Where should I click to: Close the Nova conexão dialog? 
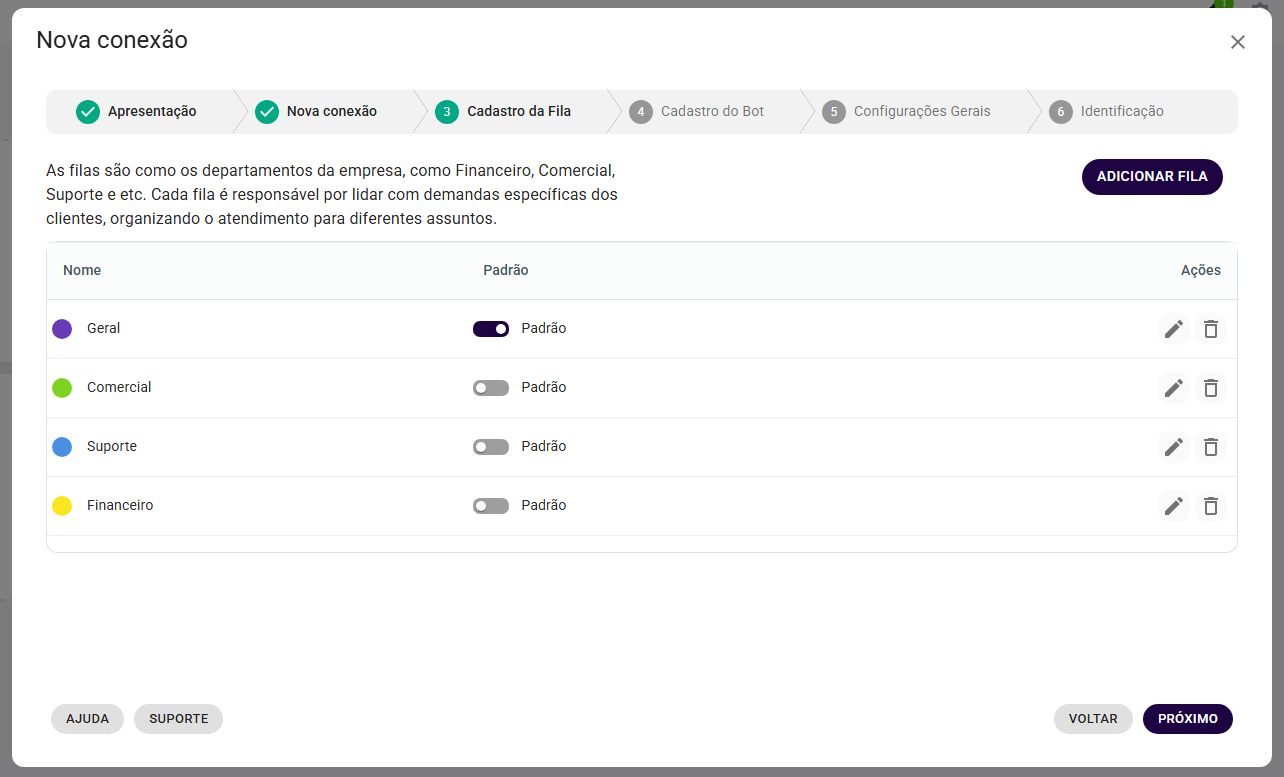(1238, 42)
